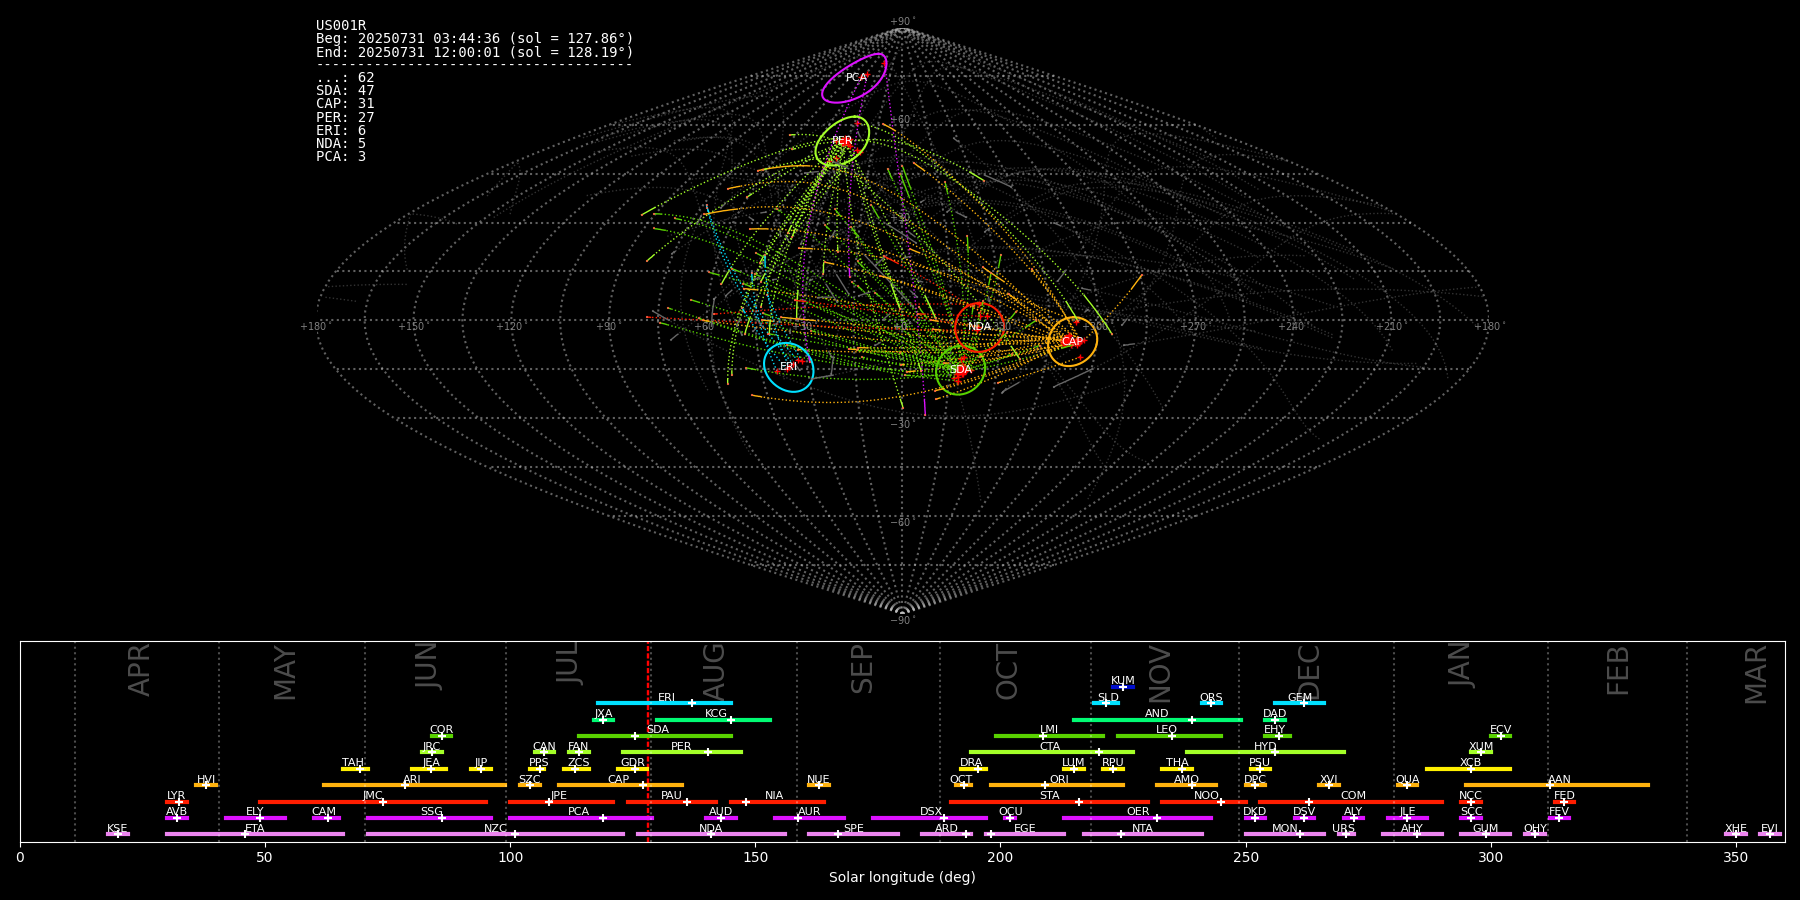Click the 300 tick on solar longitude axis
The height and width of the screenshot is (900, 1800).
click(x=1490, y=857)
